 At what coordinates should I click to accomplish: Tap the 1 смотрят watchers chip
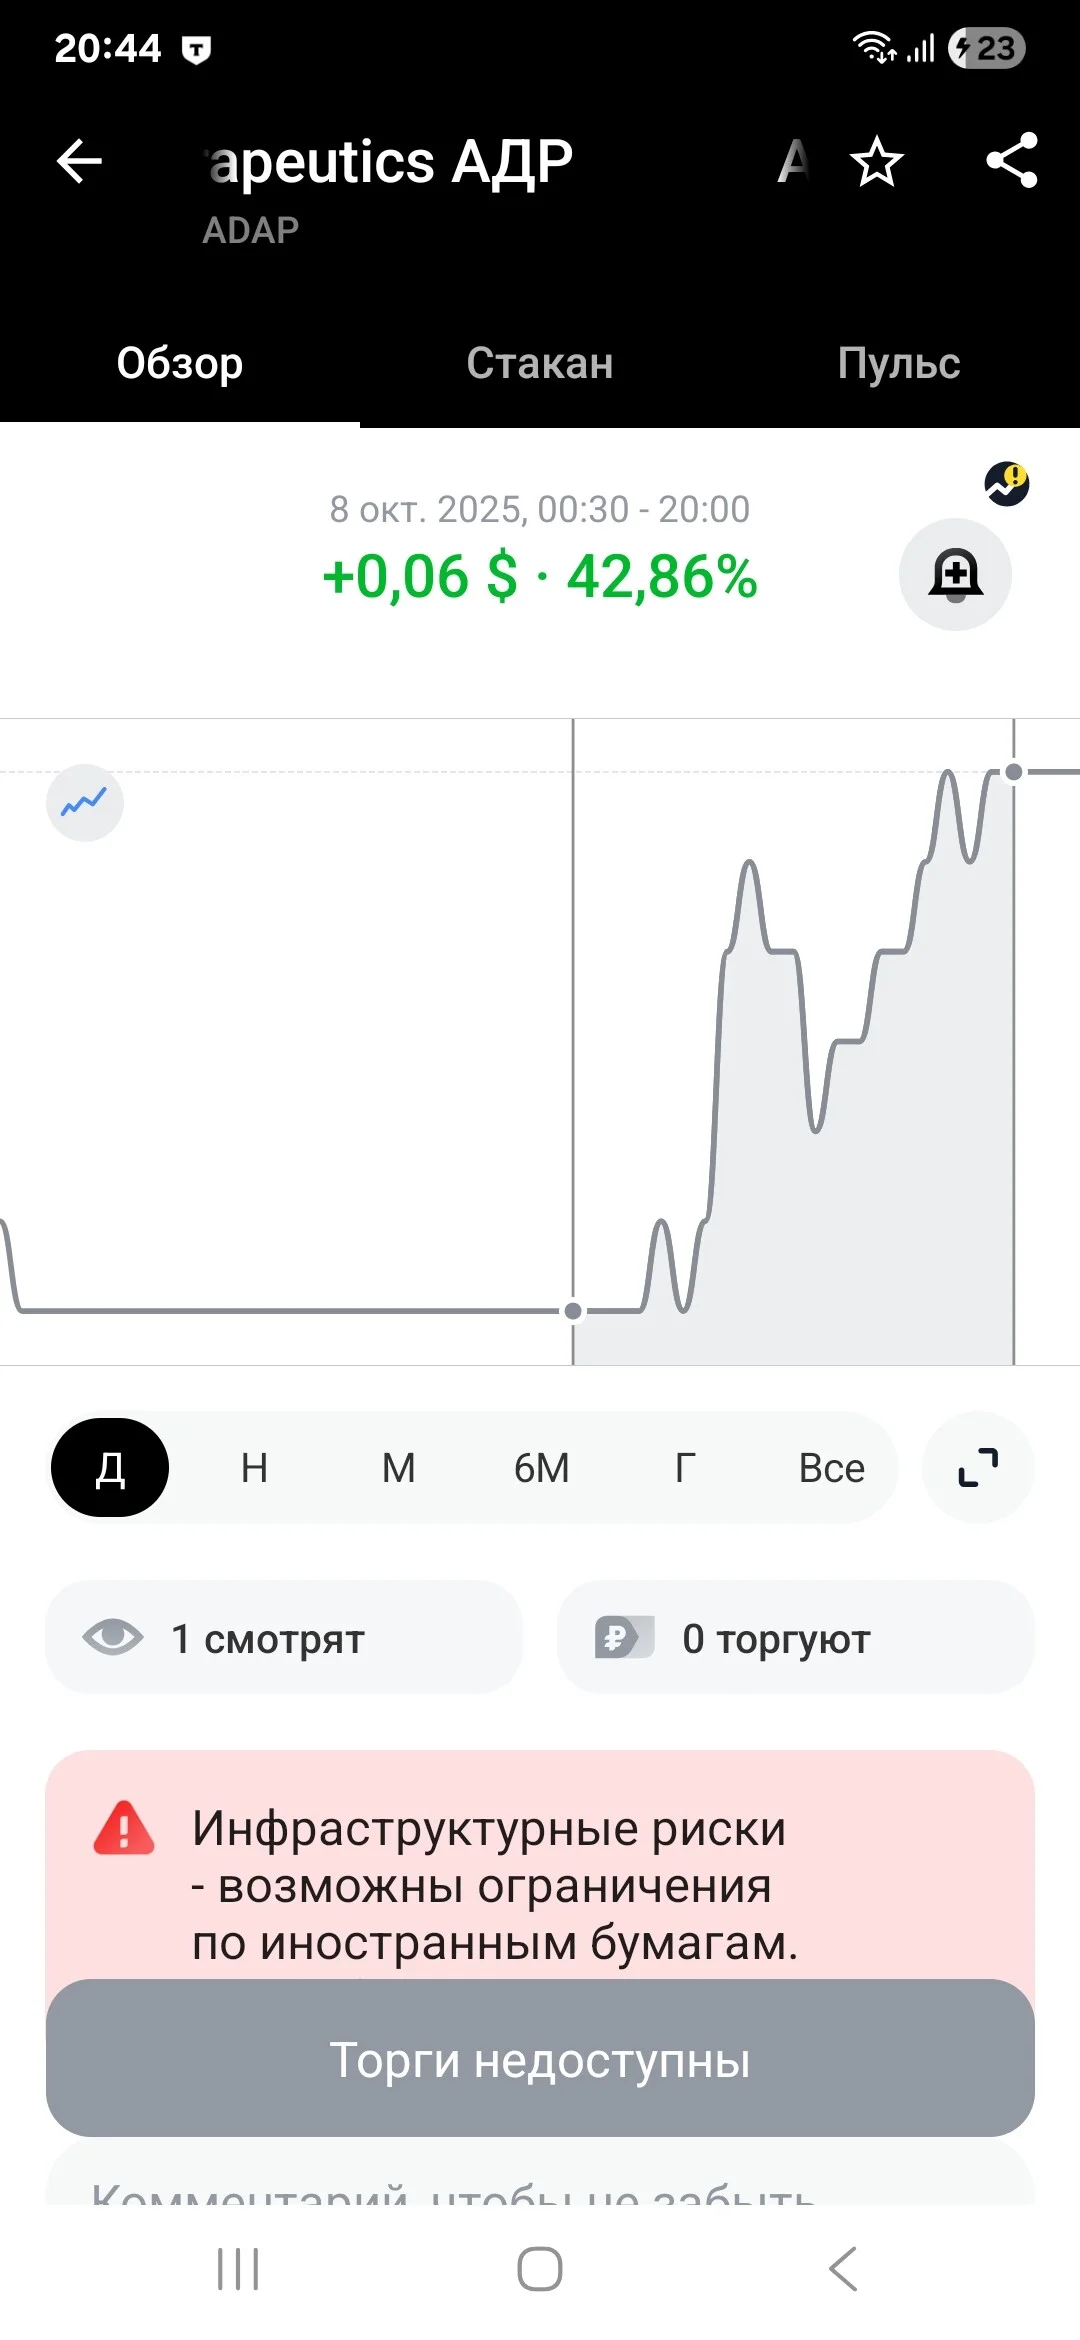coord(284,1638)
